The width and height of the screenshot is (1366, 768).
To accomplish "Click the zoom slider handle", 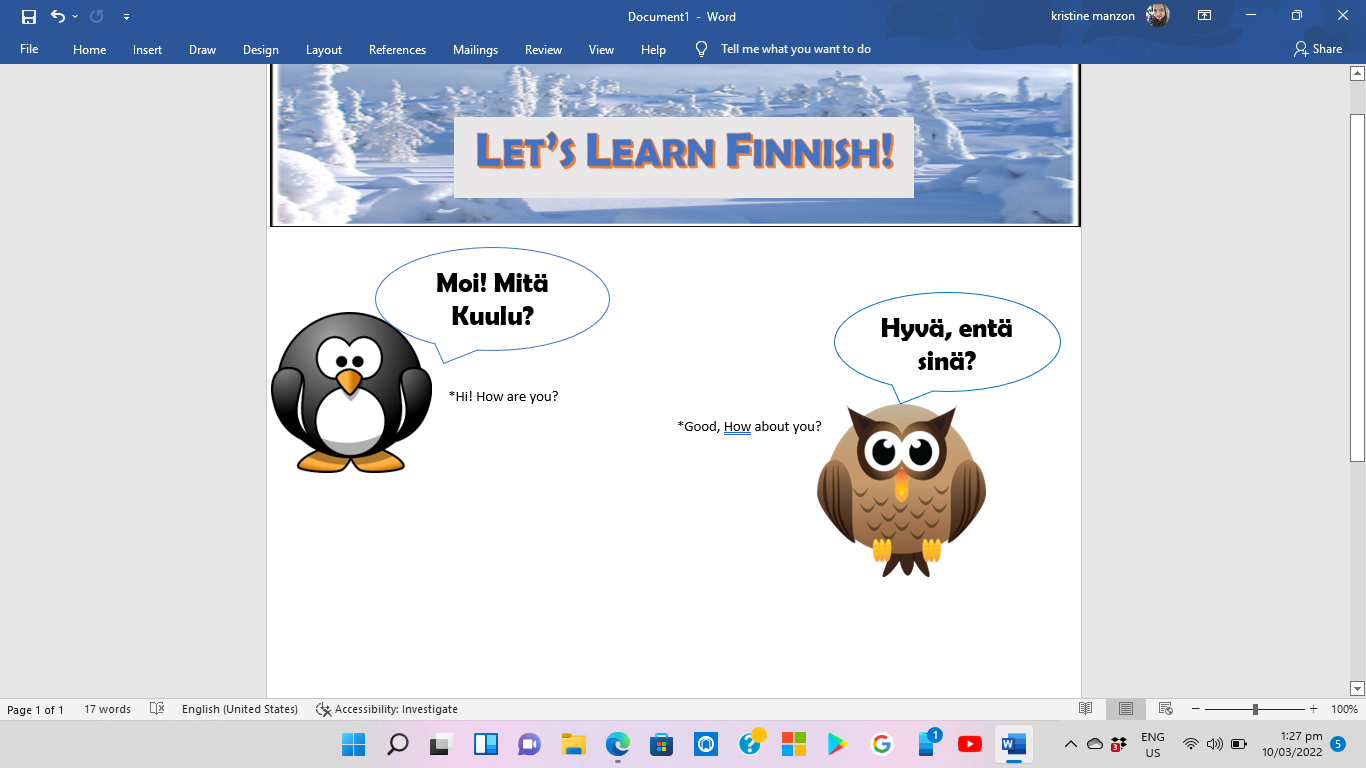I will [x=1255, y=709].
